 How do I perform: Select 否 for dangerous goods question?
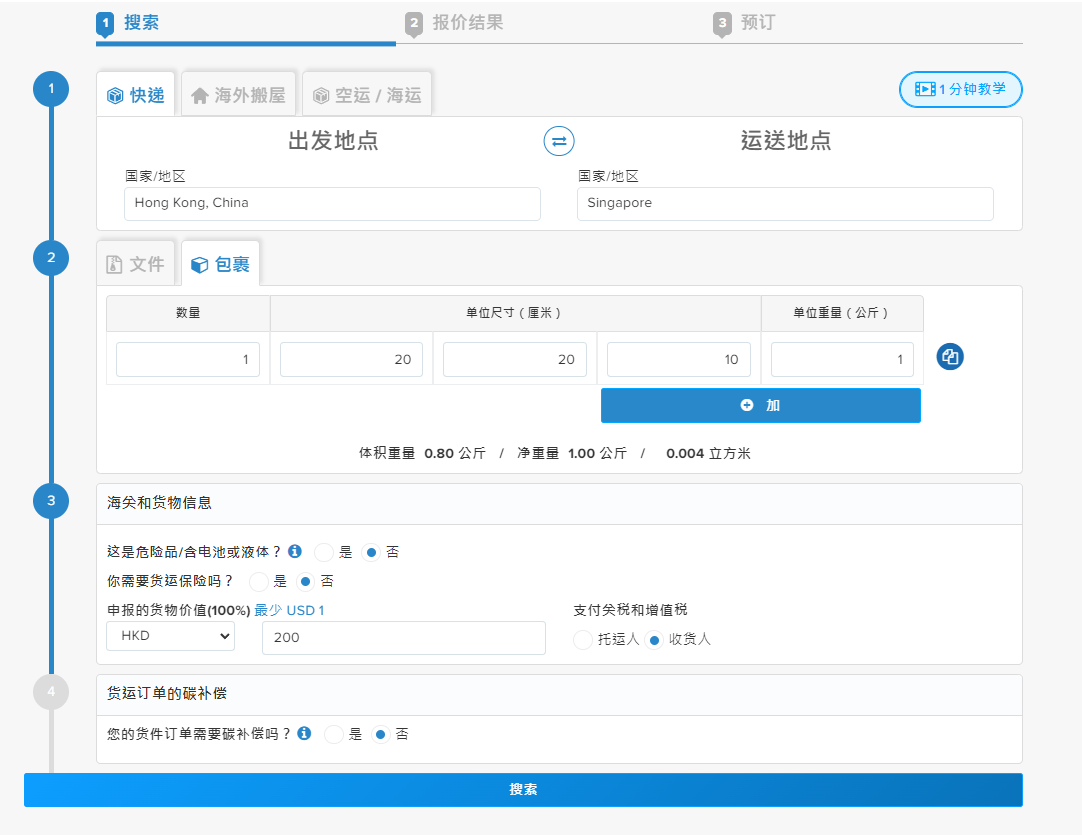tap(371, 553)
